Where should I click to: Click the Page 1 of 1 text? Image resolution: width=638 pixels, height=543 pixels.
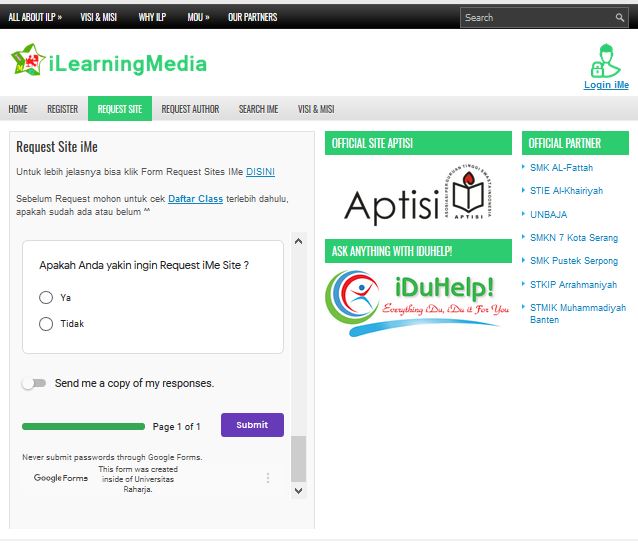coord(176,427)
